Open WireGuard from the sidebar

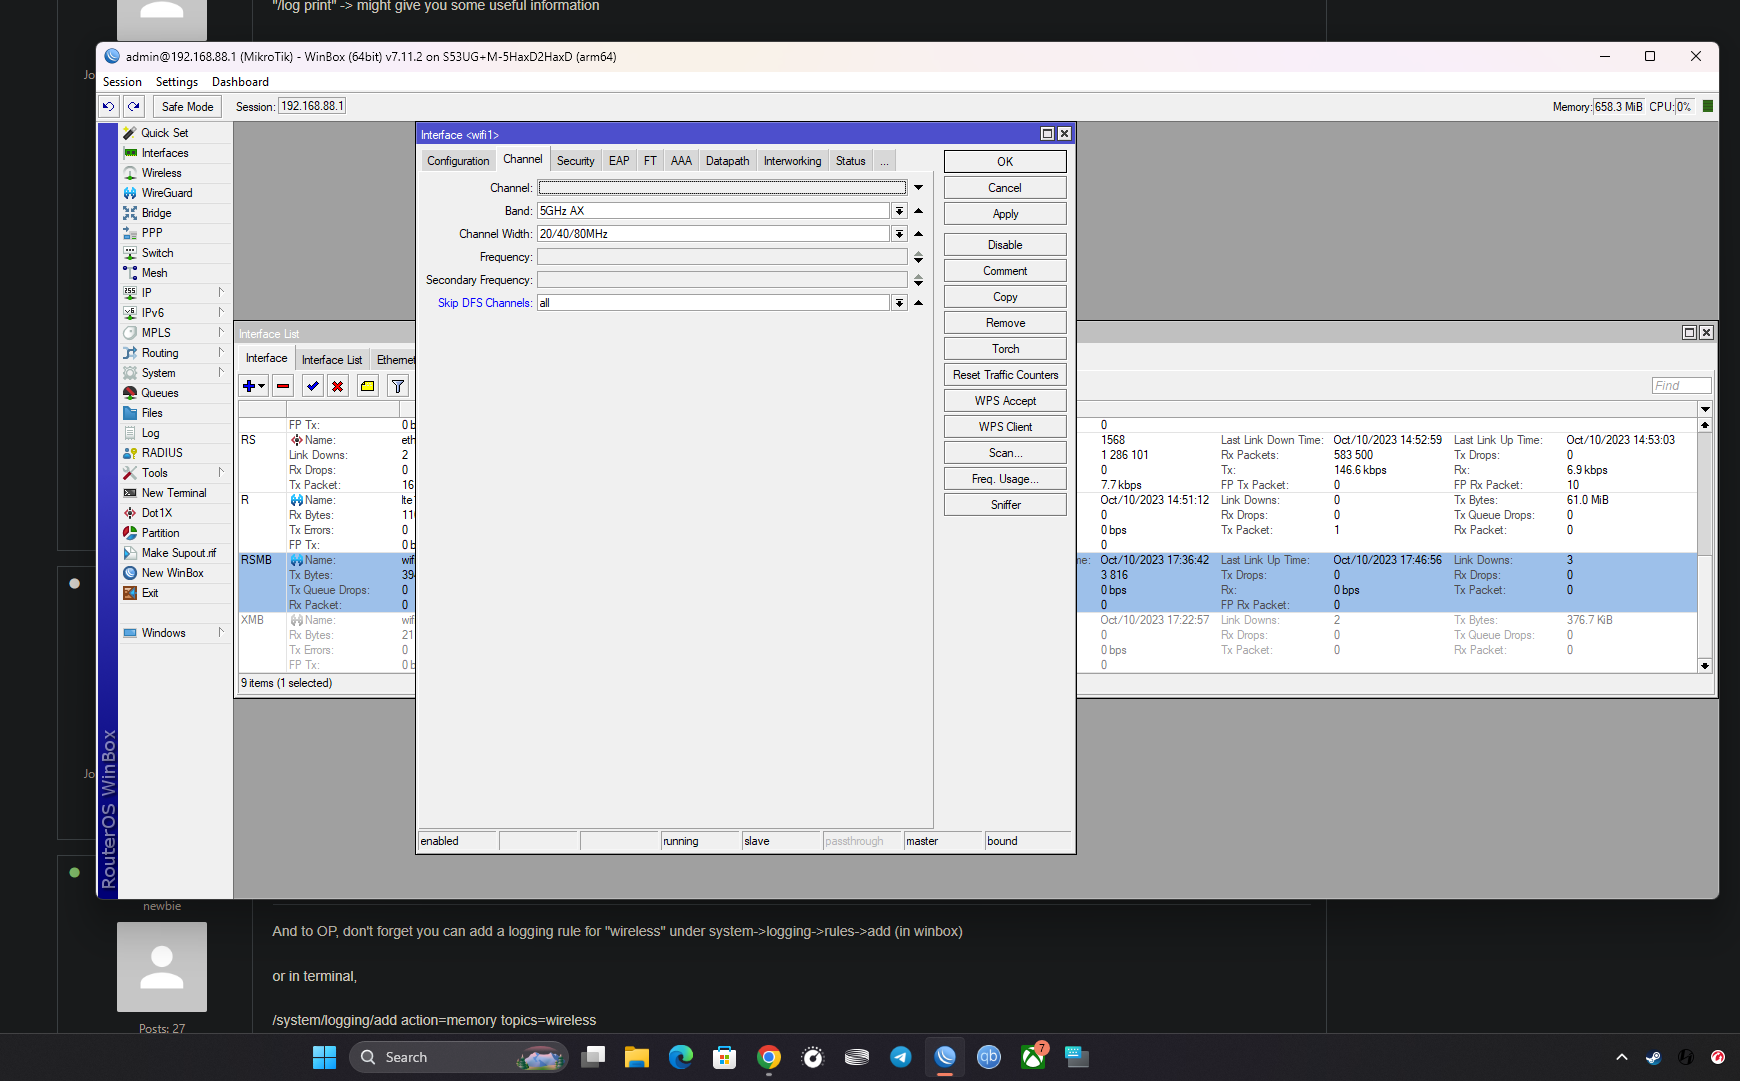[x=167, y=193]
